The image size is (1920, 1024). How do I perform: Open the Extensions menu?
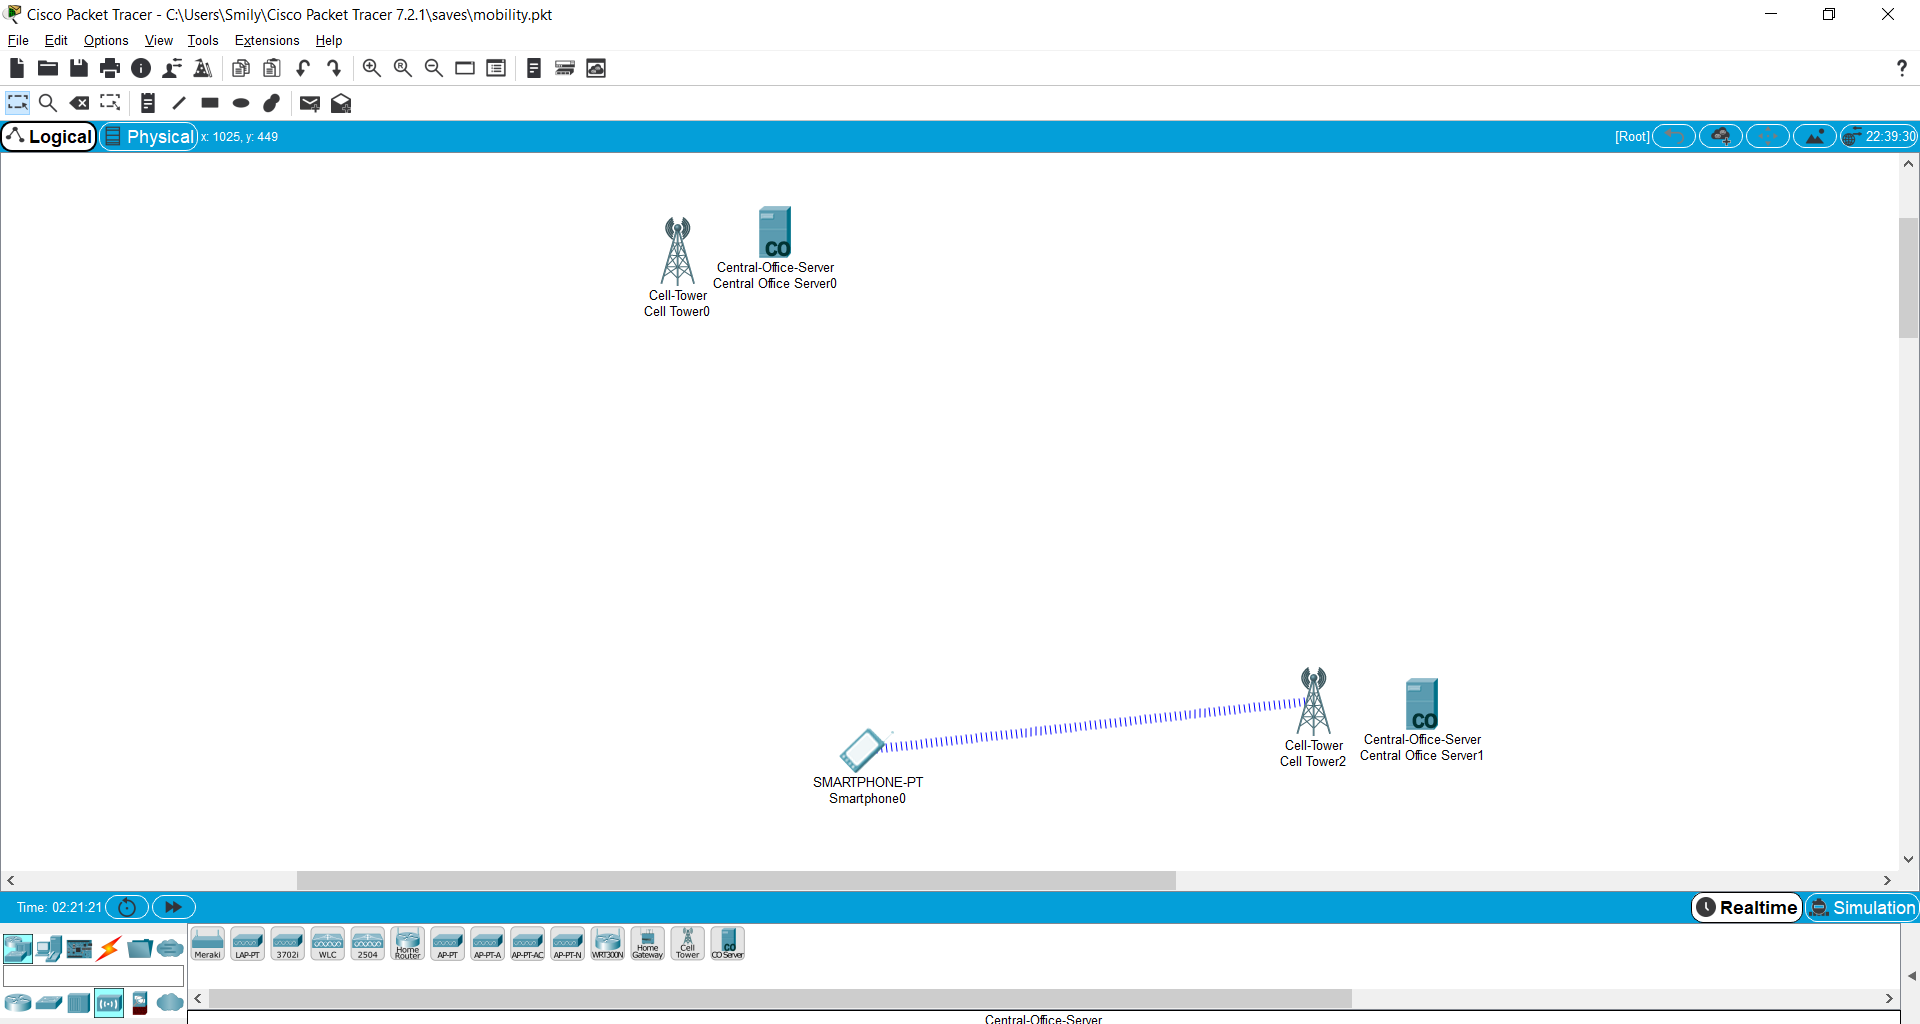point(267,40)
